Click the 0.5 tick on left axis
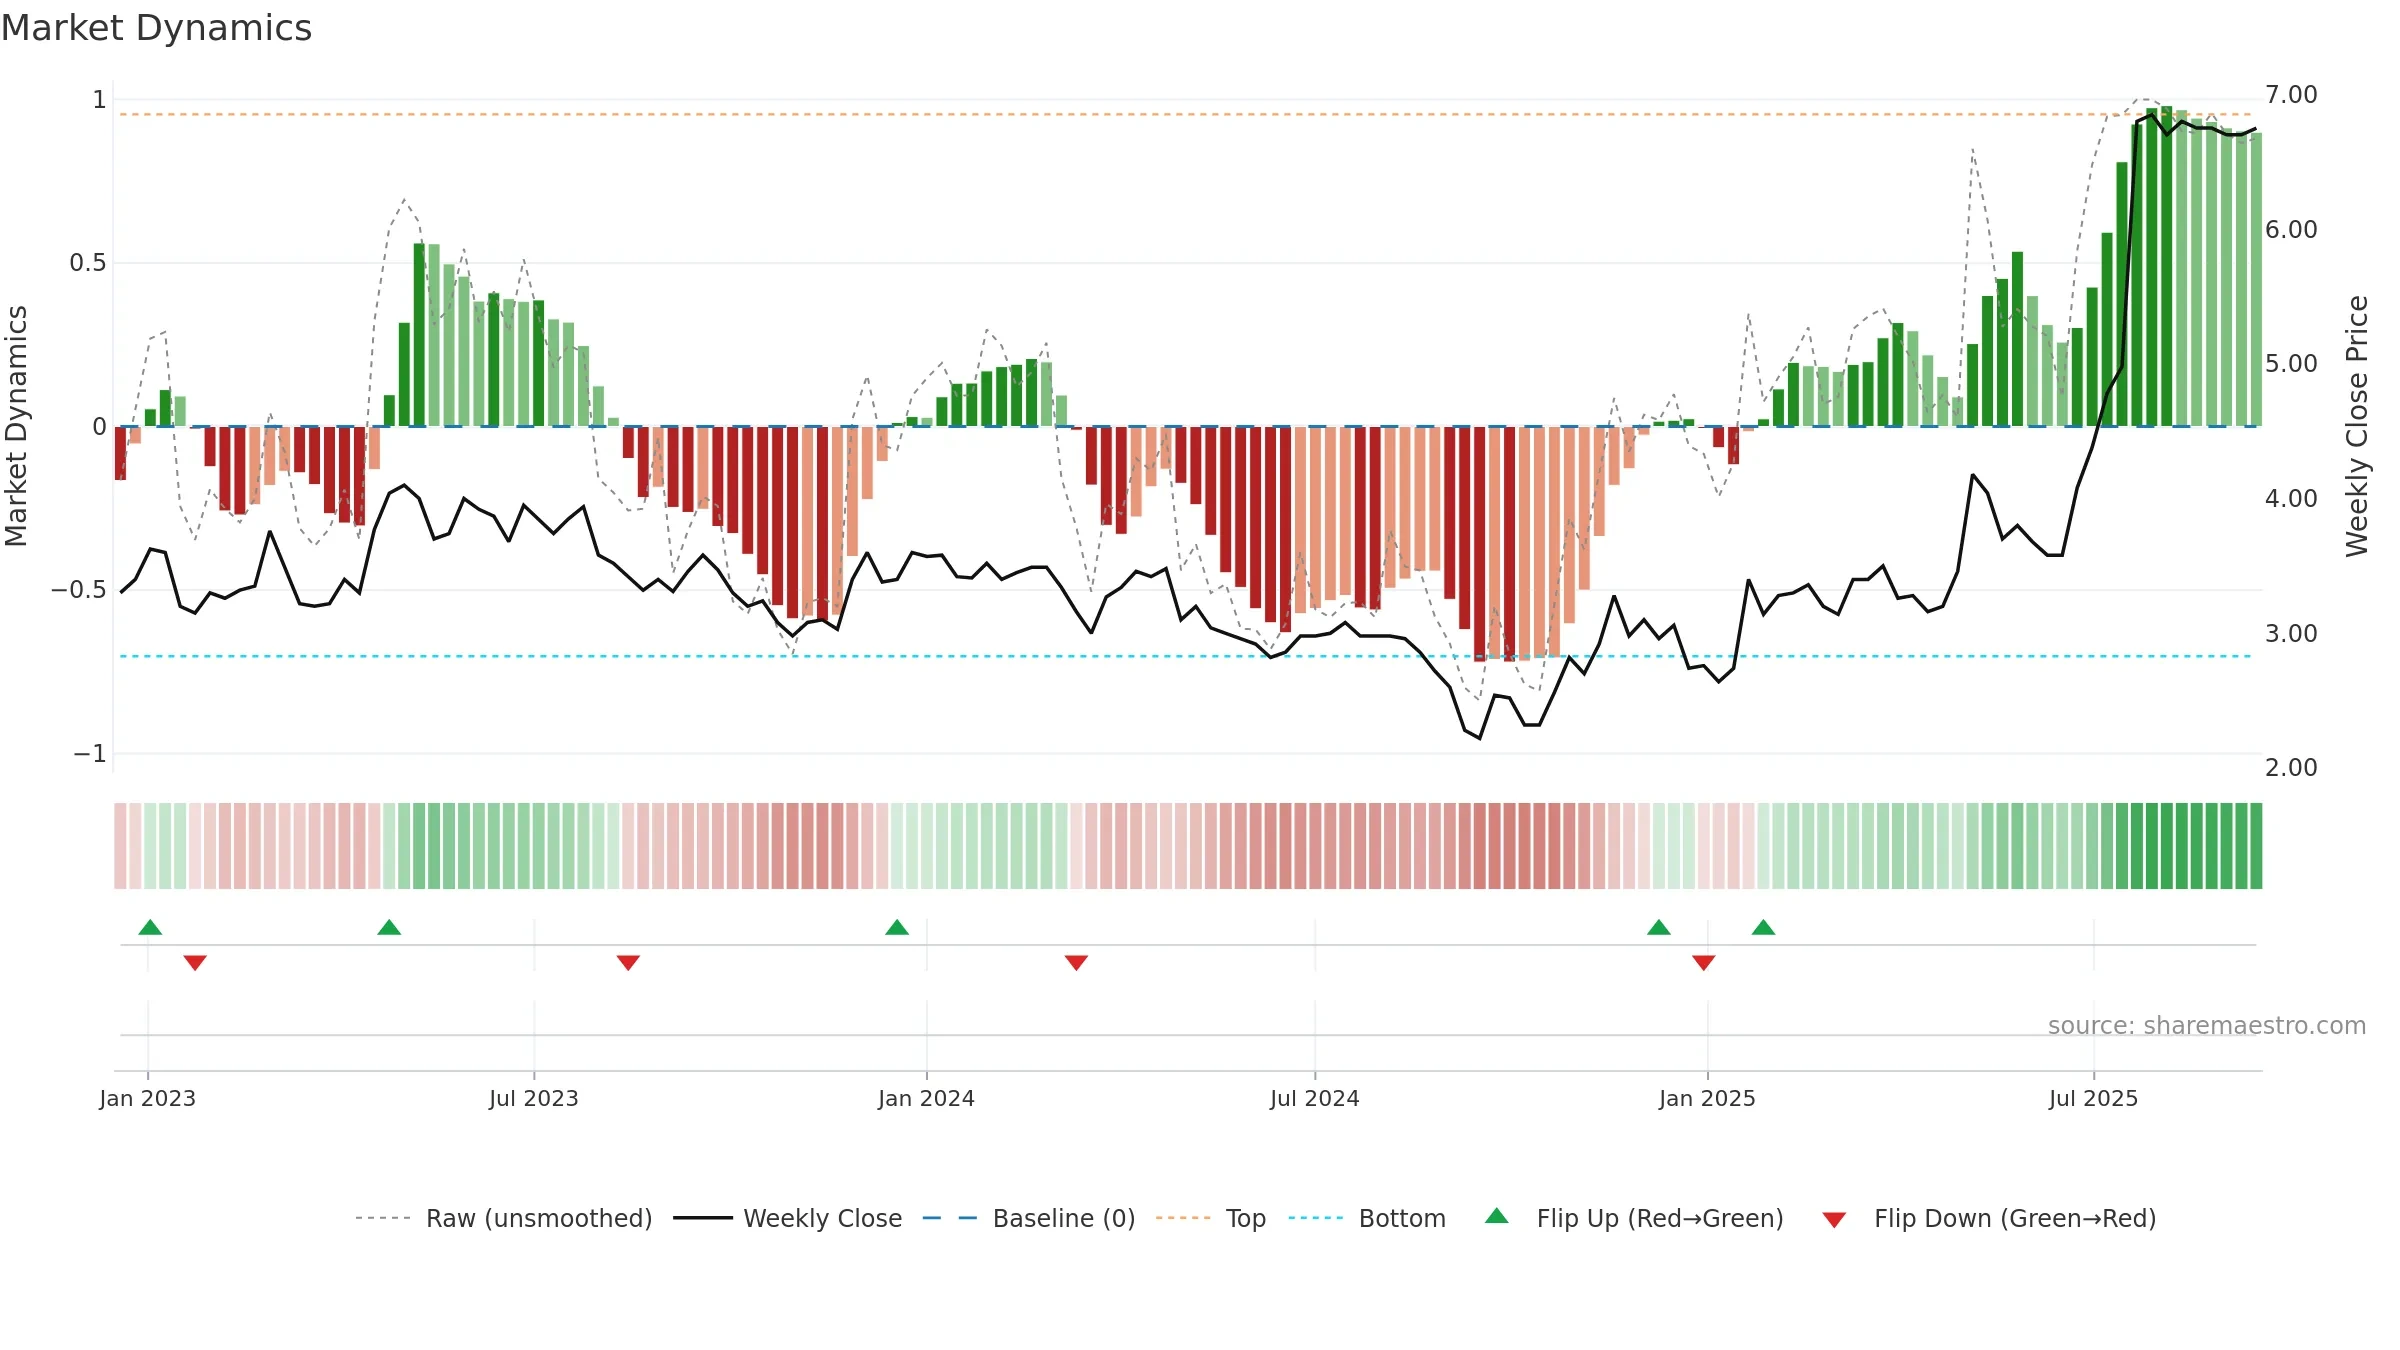The height and width of the screenshot is (1350, 2400). point(88,263)
